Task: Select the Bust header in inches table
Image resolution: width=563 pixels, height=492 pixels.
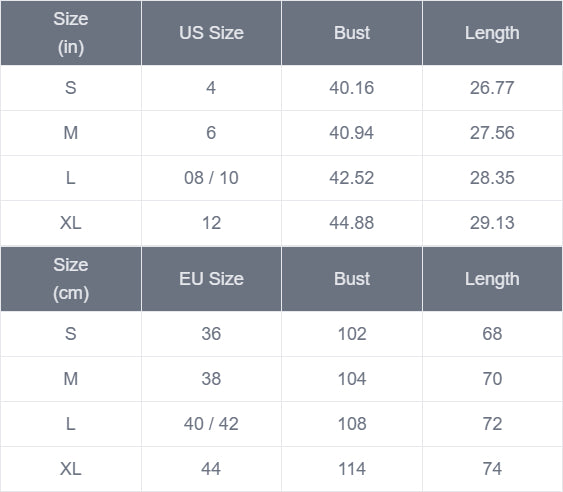Action: [352, 33]
